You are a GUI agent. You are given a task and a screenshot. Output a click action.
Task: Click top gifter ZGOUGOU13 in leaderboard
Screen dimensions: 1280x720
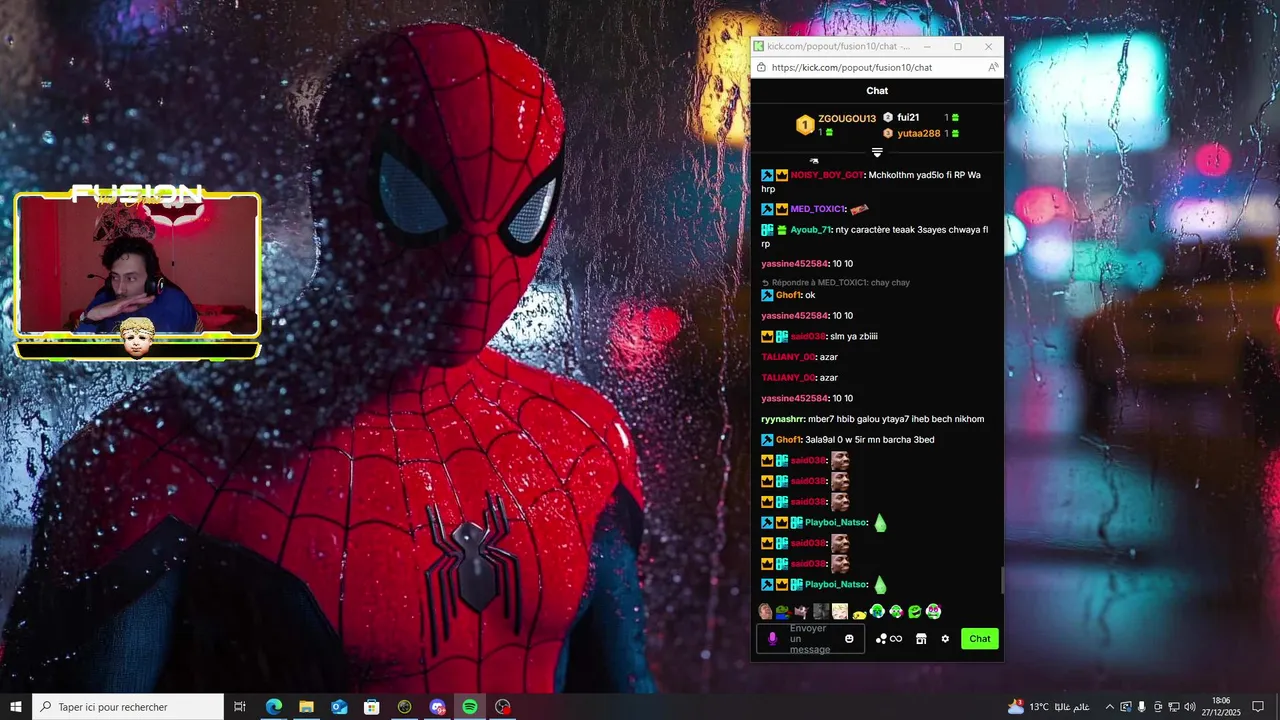847,119
